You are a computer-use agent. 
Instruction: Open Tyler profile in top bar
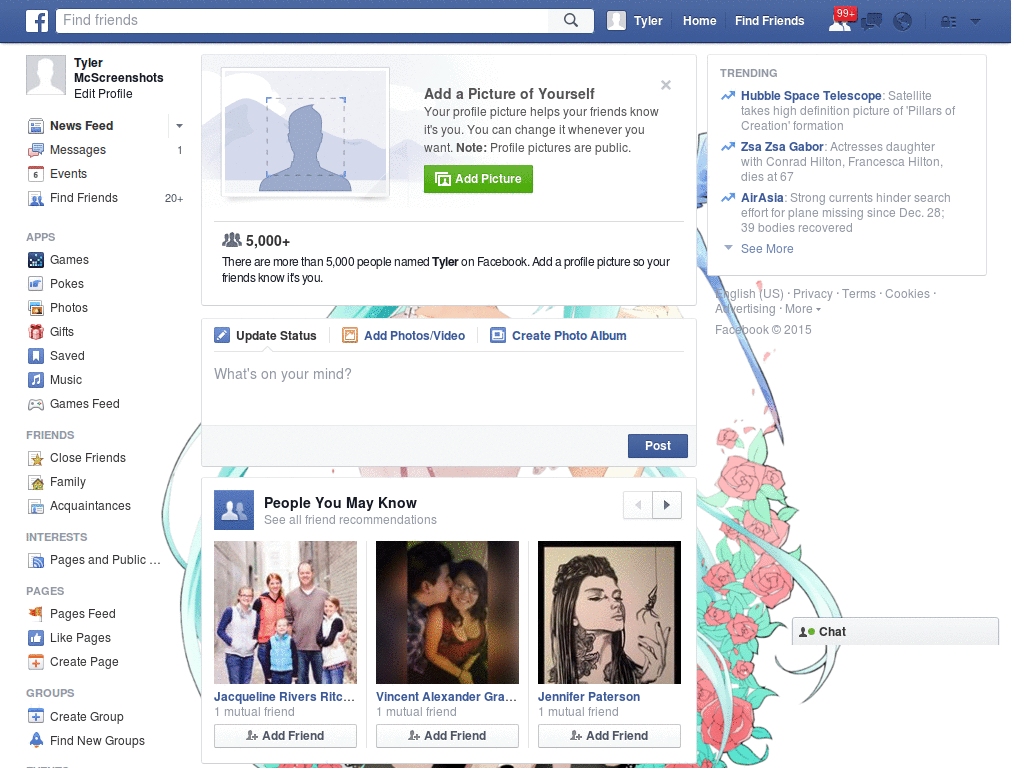(635, 21)
